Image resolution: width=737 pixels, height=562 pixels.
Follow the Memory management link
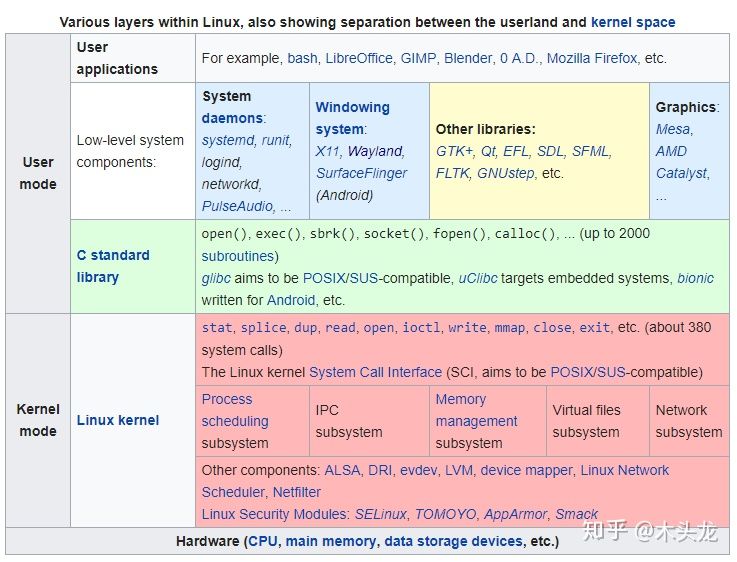click(476, 410)
